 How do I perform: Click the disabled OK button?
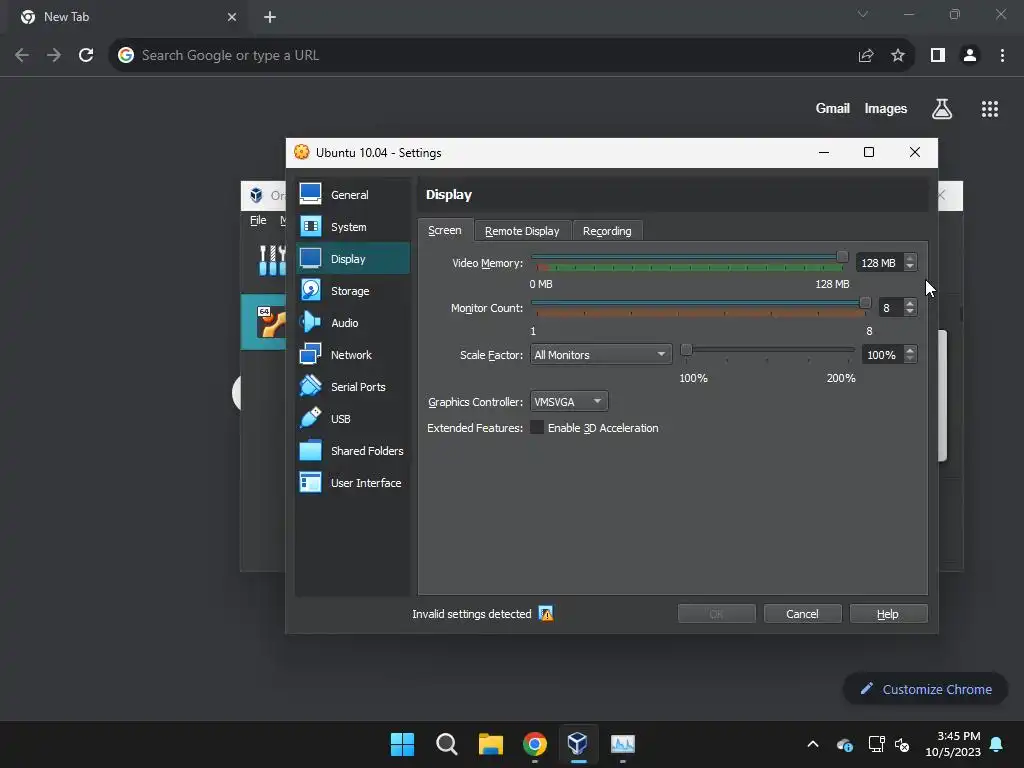coord(716,614)
